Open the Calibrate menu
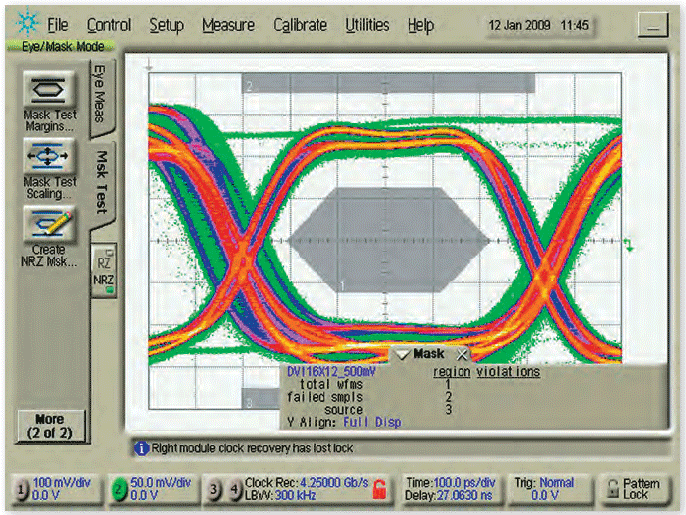Screen dimensions: 686x515 (300, 25)
